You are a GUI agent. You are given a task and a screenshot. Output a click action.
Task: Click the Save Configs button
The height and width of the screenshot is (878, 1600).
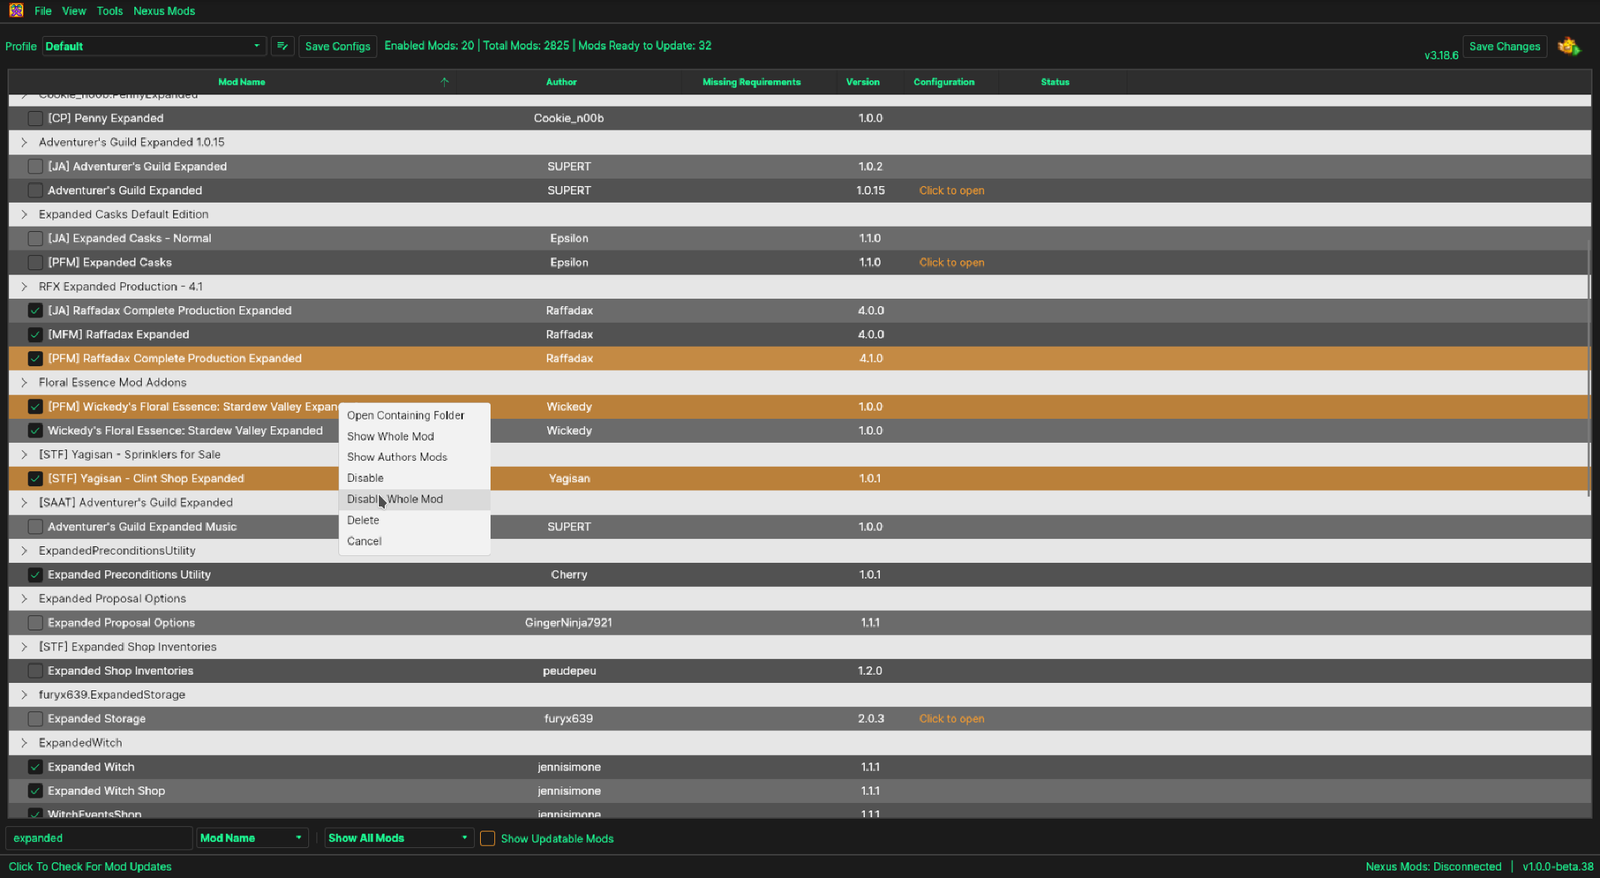[x=337, y=46]
